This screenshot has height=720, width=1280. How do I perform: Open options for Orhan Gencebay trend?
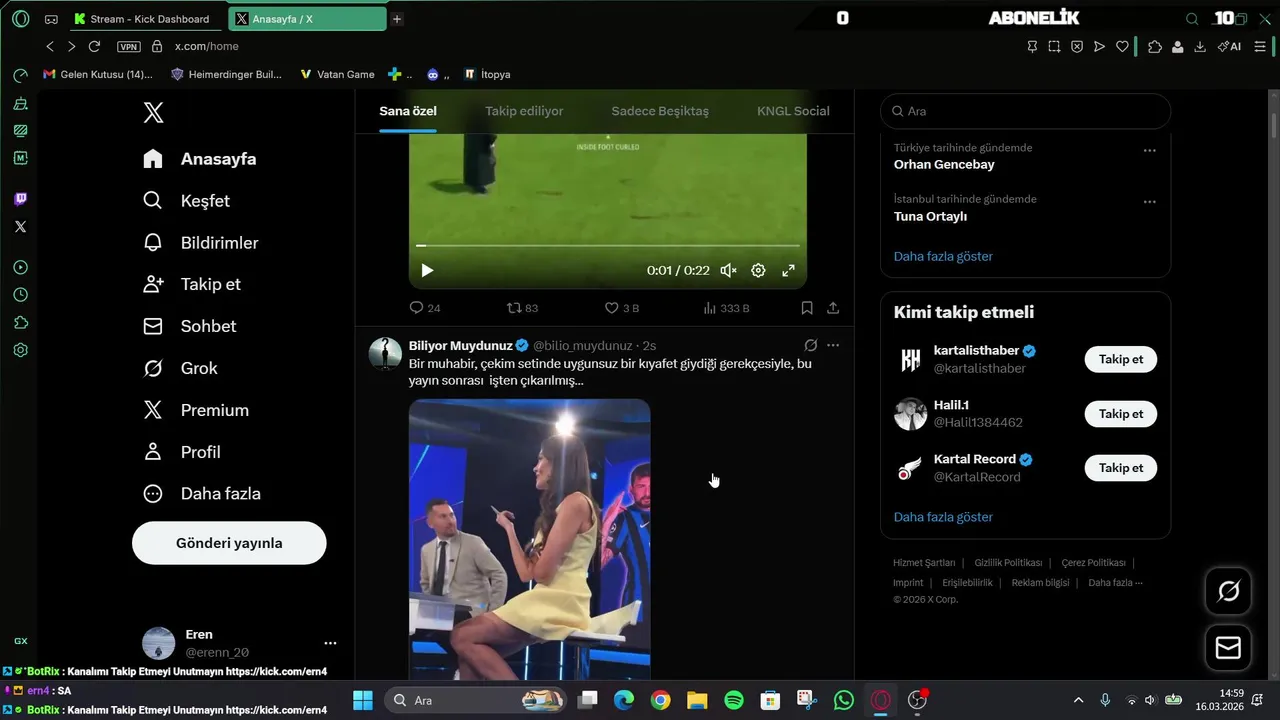1149,151
